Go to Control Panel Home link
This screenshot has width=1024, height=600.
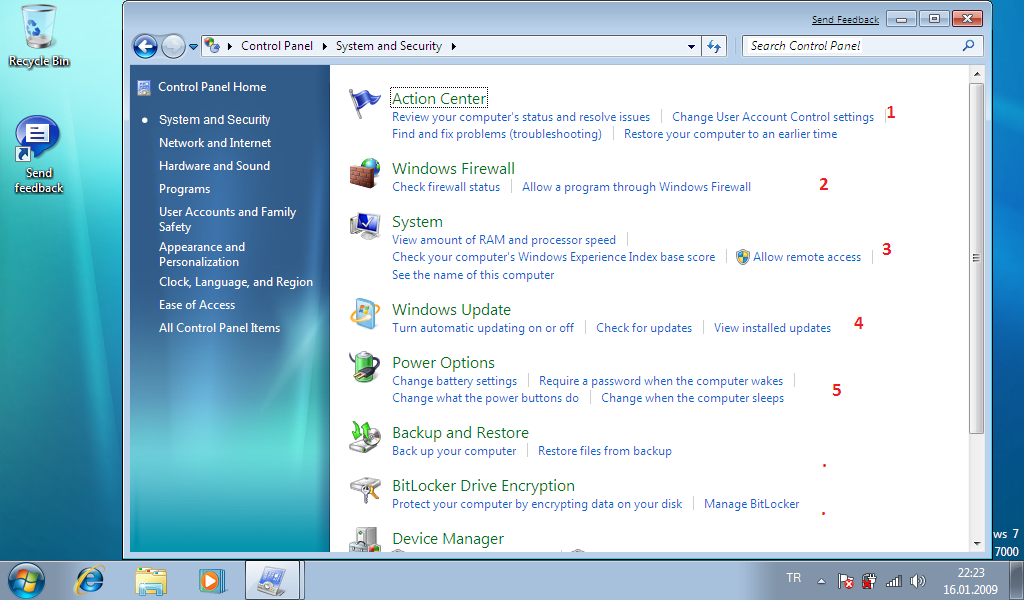(212, 87)
